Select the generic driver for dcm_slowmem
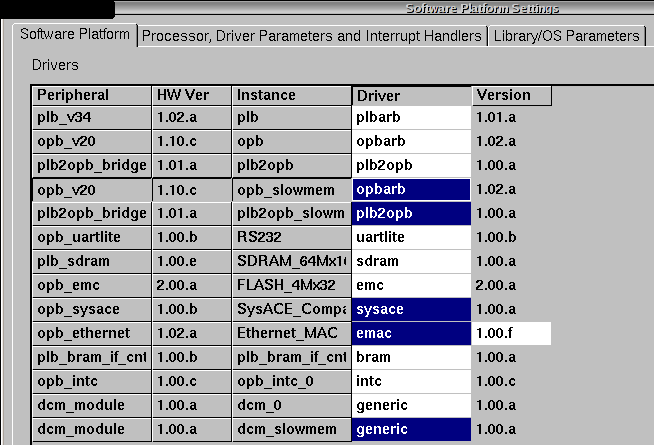The width and height of the screenshot is (654, 445). (x=411, y=429)
